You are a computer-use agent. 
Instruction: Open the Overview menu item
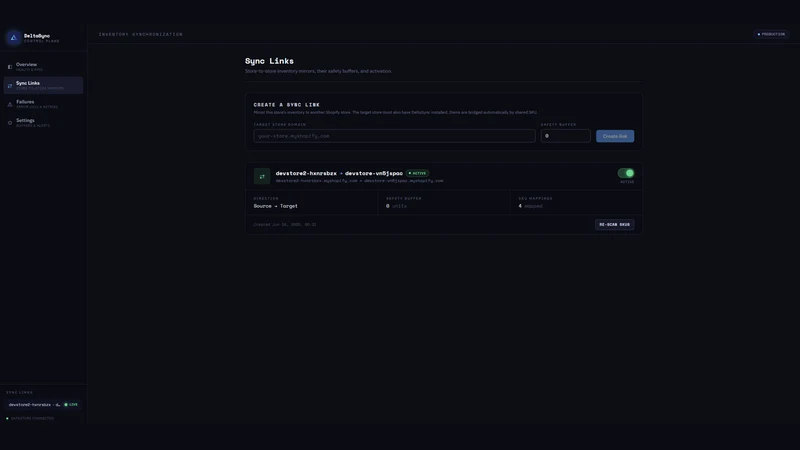43,67
